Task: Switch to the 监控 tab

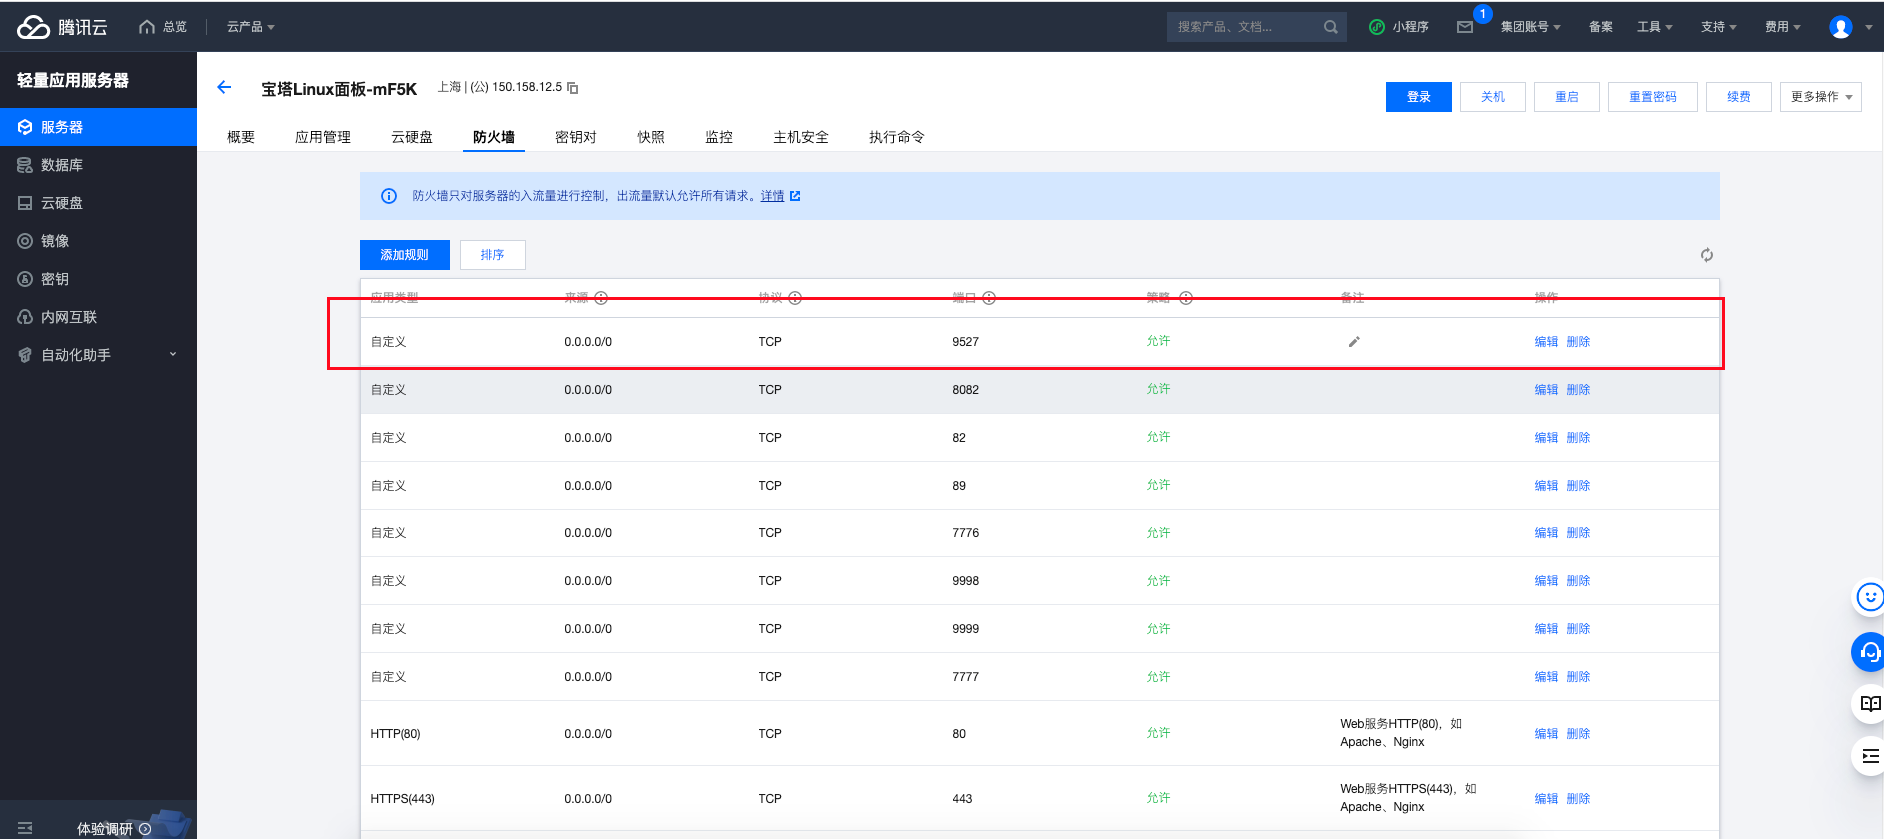Action: tap(719, 137)
